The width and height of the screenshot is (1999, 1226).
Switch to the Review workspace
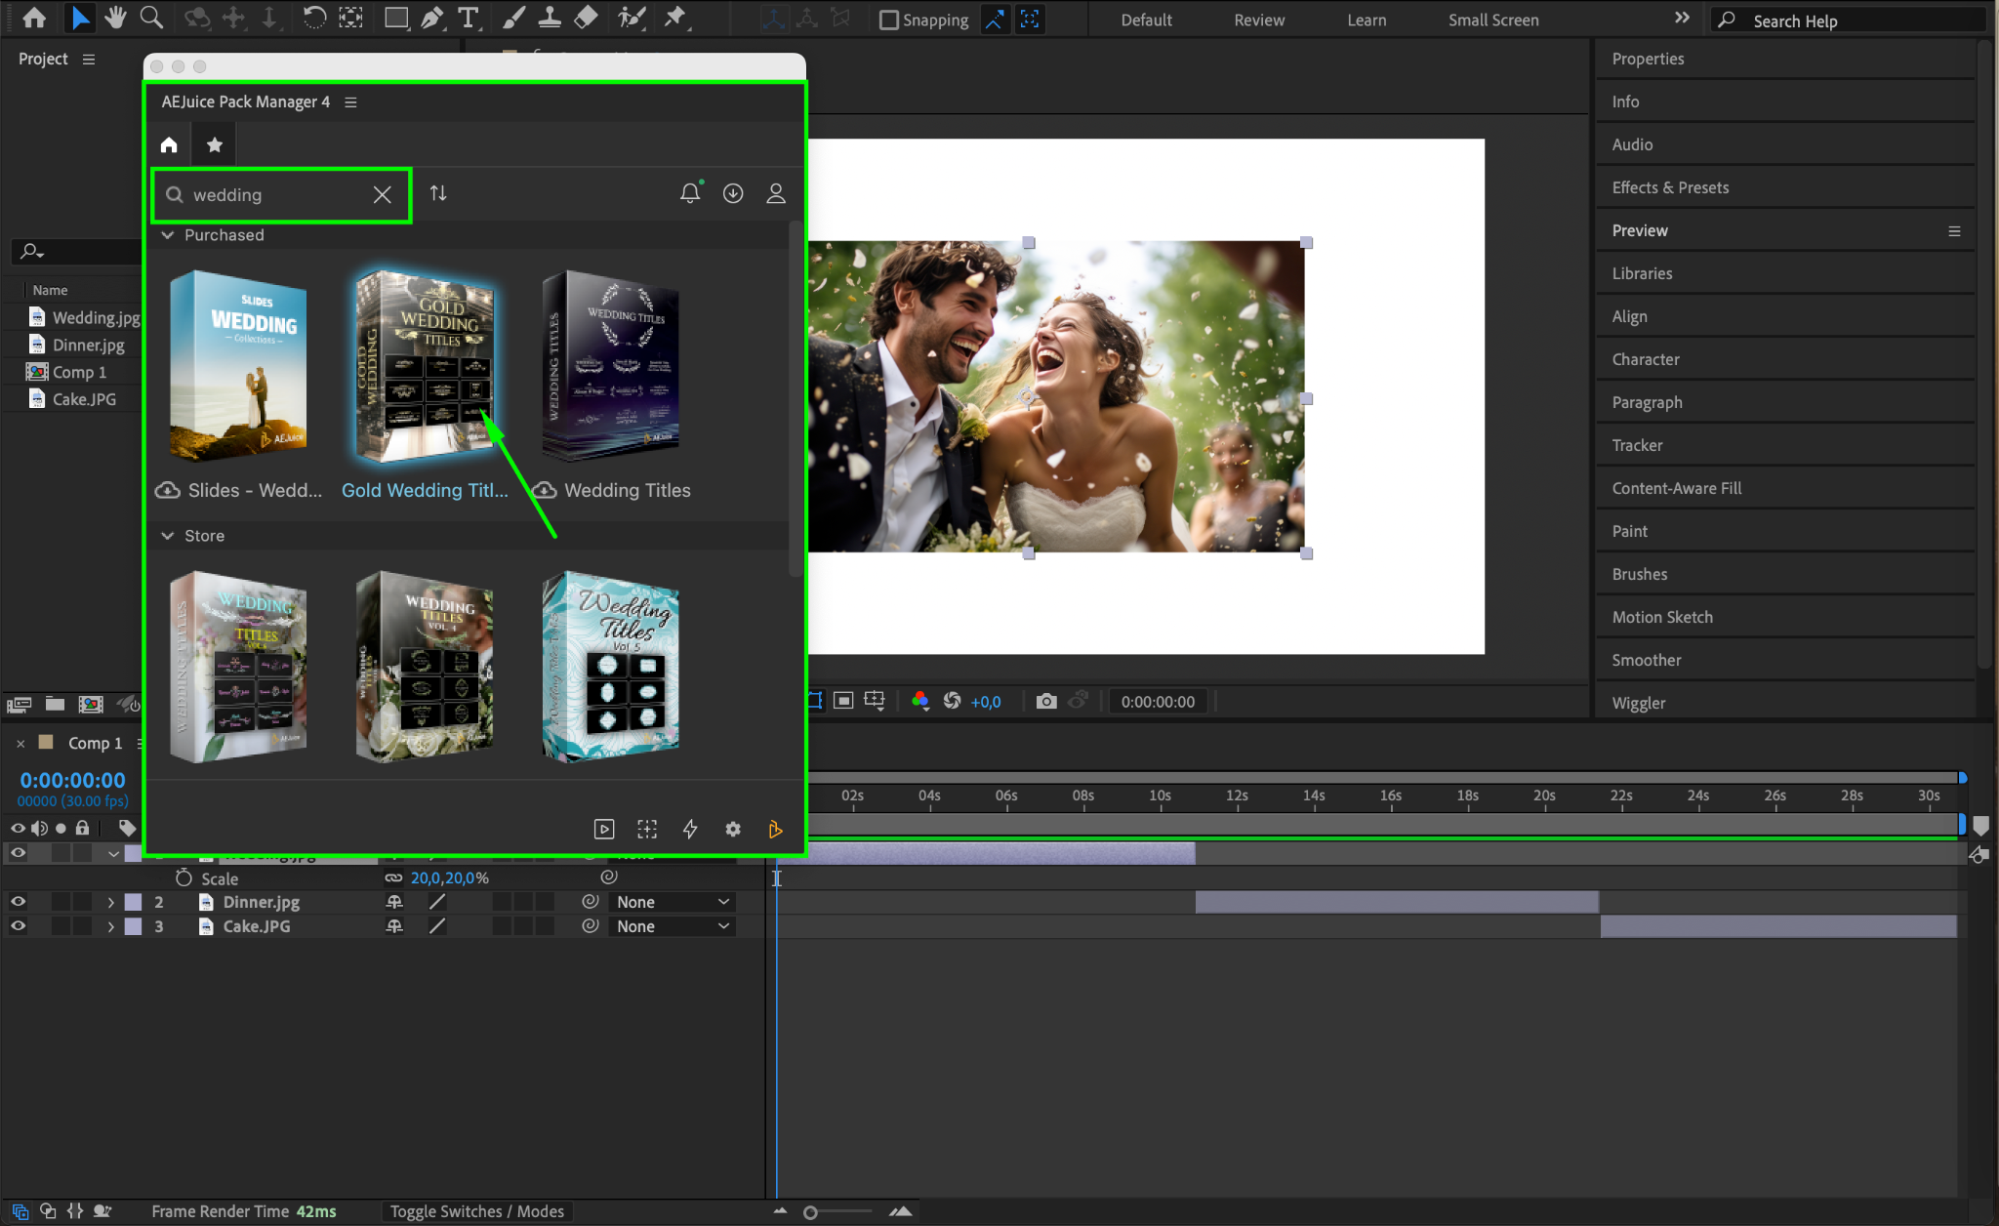point(1258,20)
